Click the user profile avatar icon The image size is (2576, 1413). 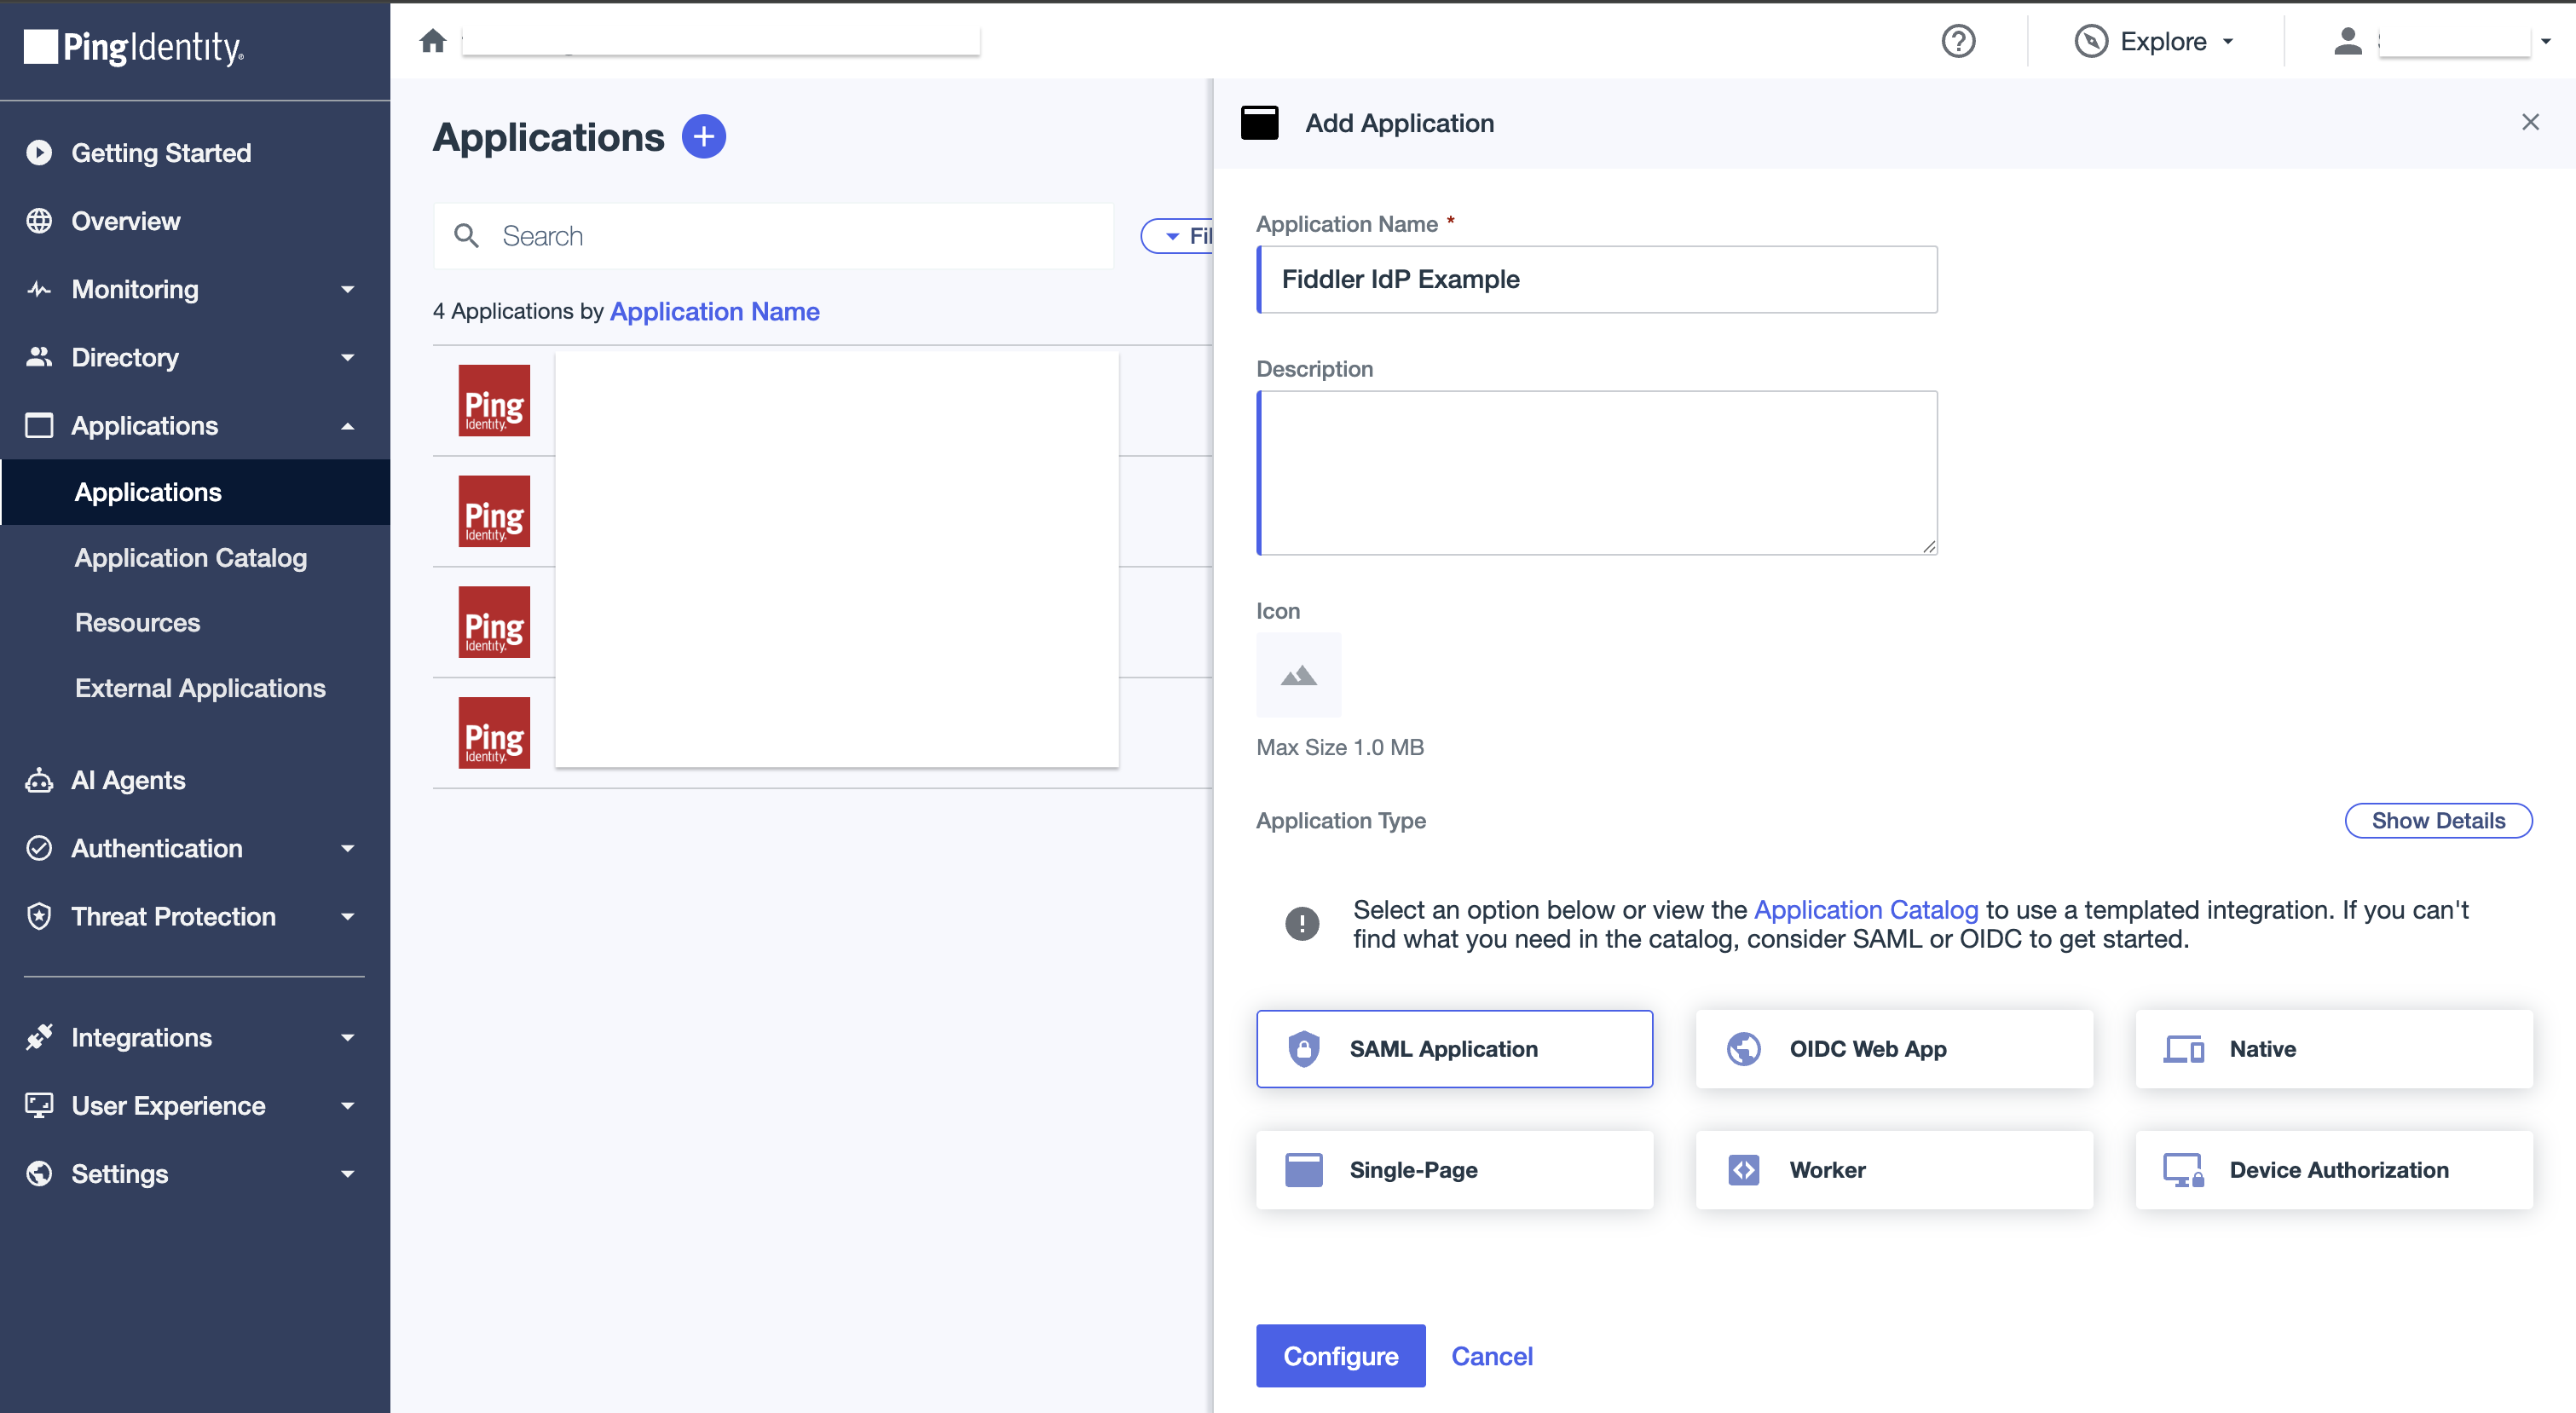pos(2347,41)
